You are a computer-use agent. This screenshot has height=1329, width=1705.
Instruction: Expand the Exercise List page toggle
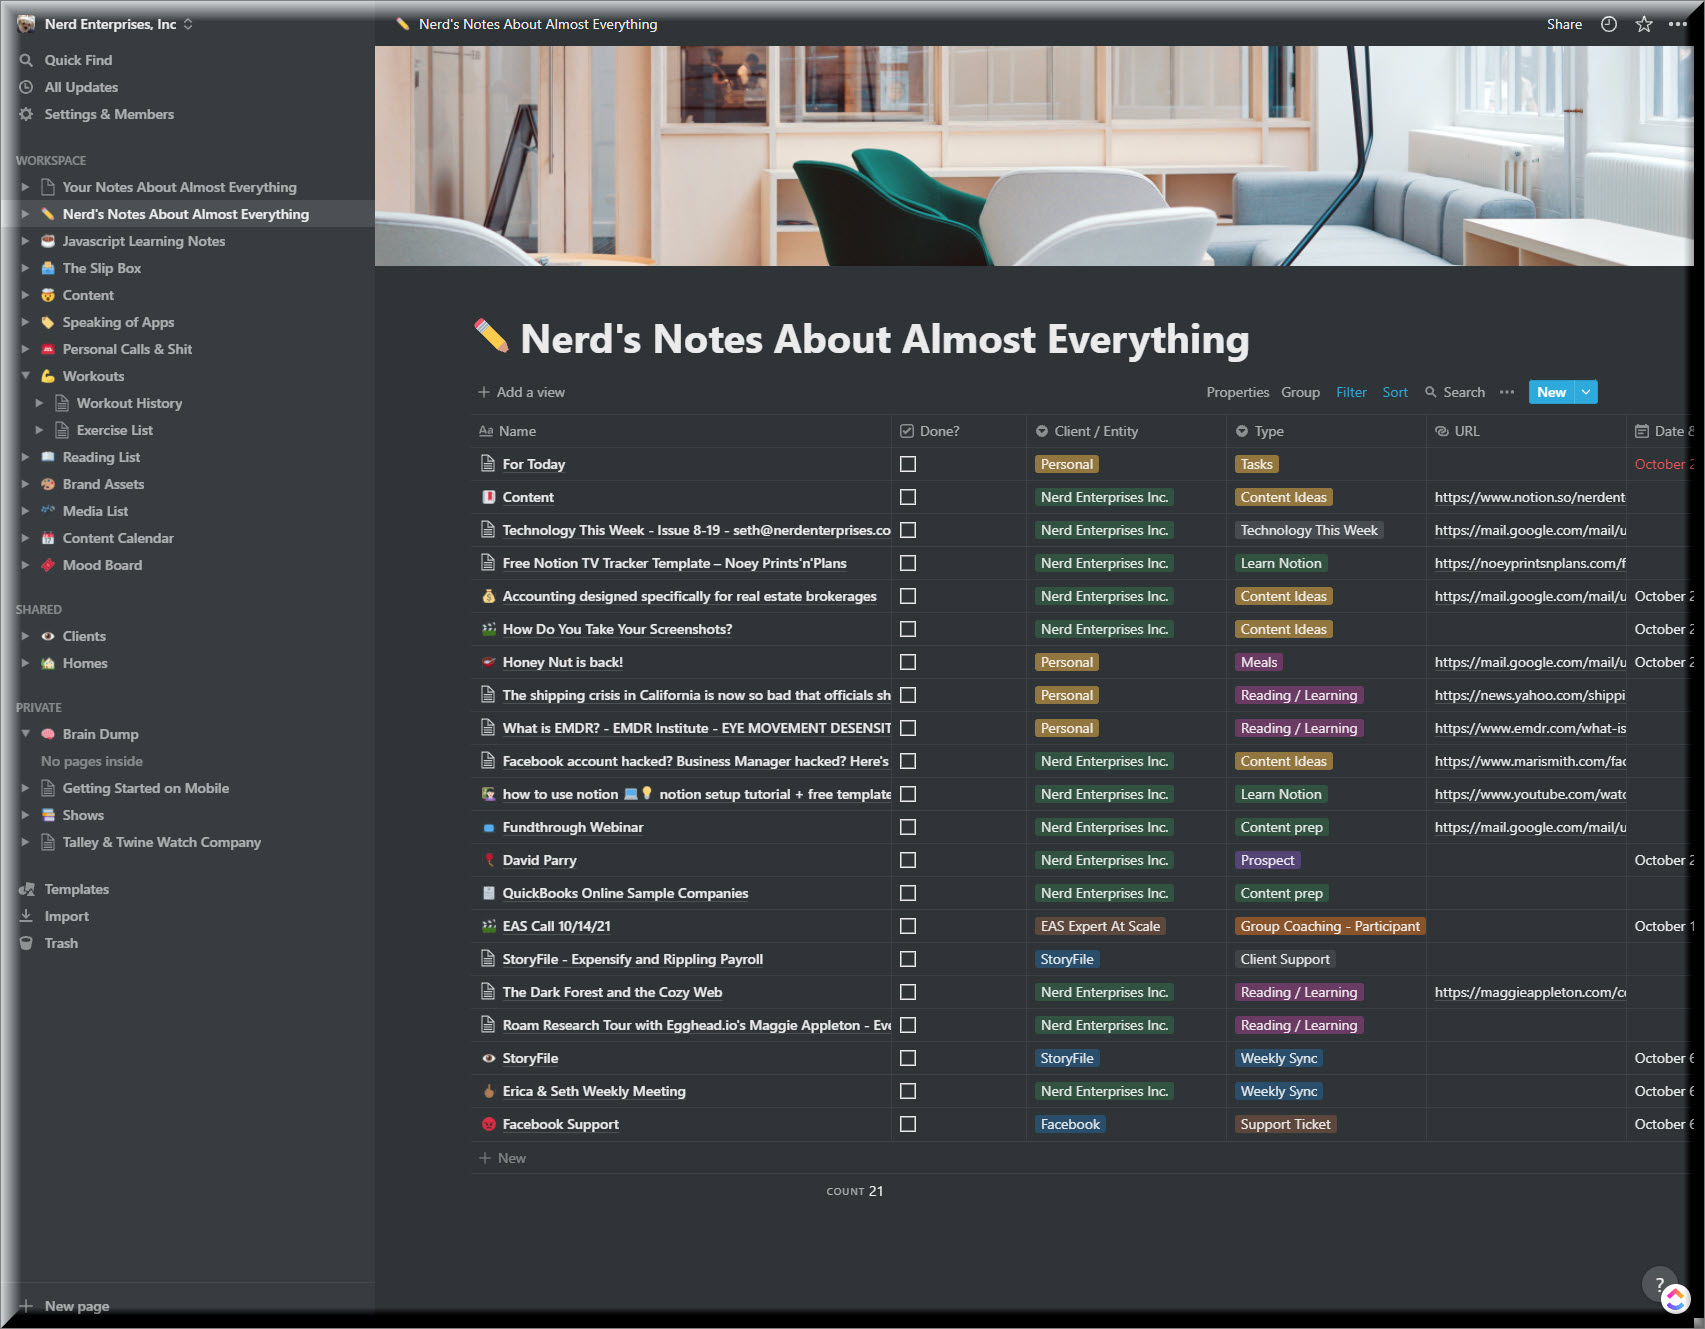(x=39, y=430)
